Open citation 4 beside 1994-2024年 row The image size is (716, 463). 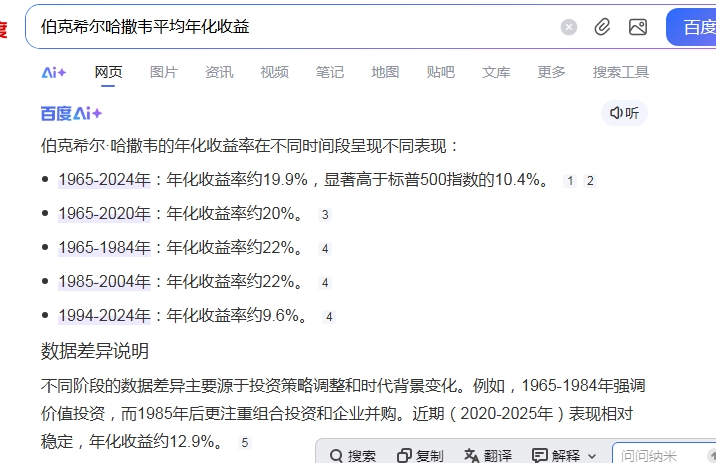(329, 317)
